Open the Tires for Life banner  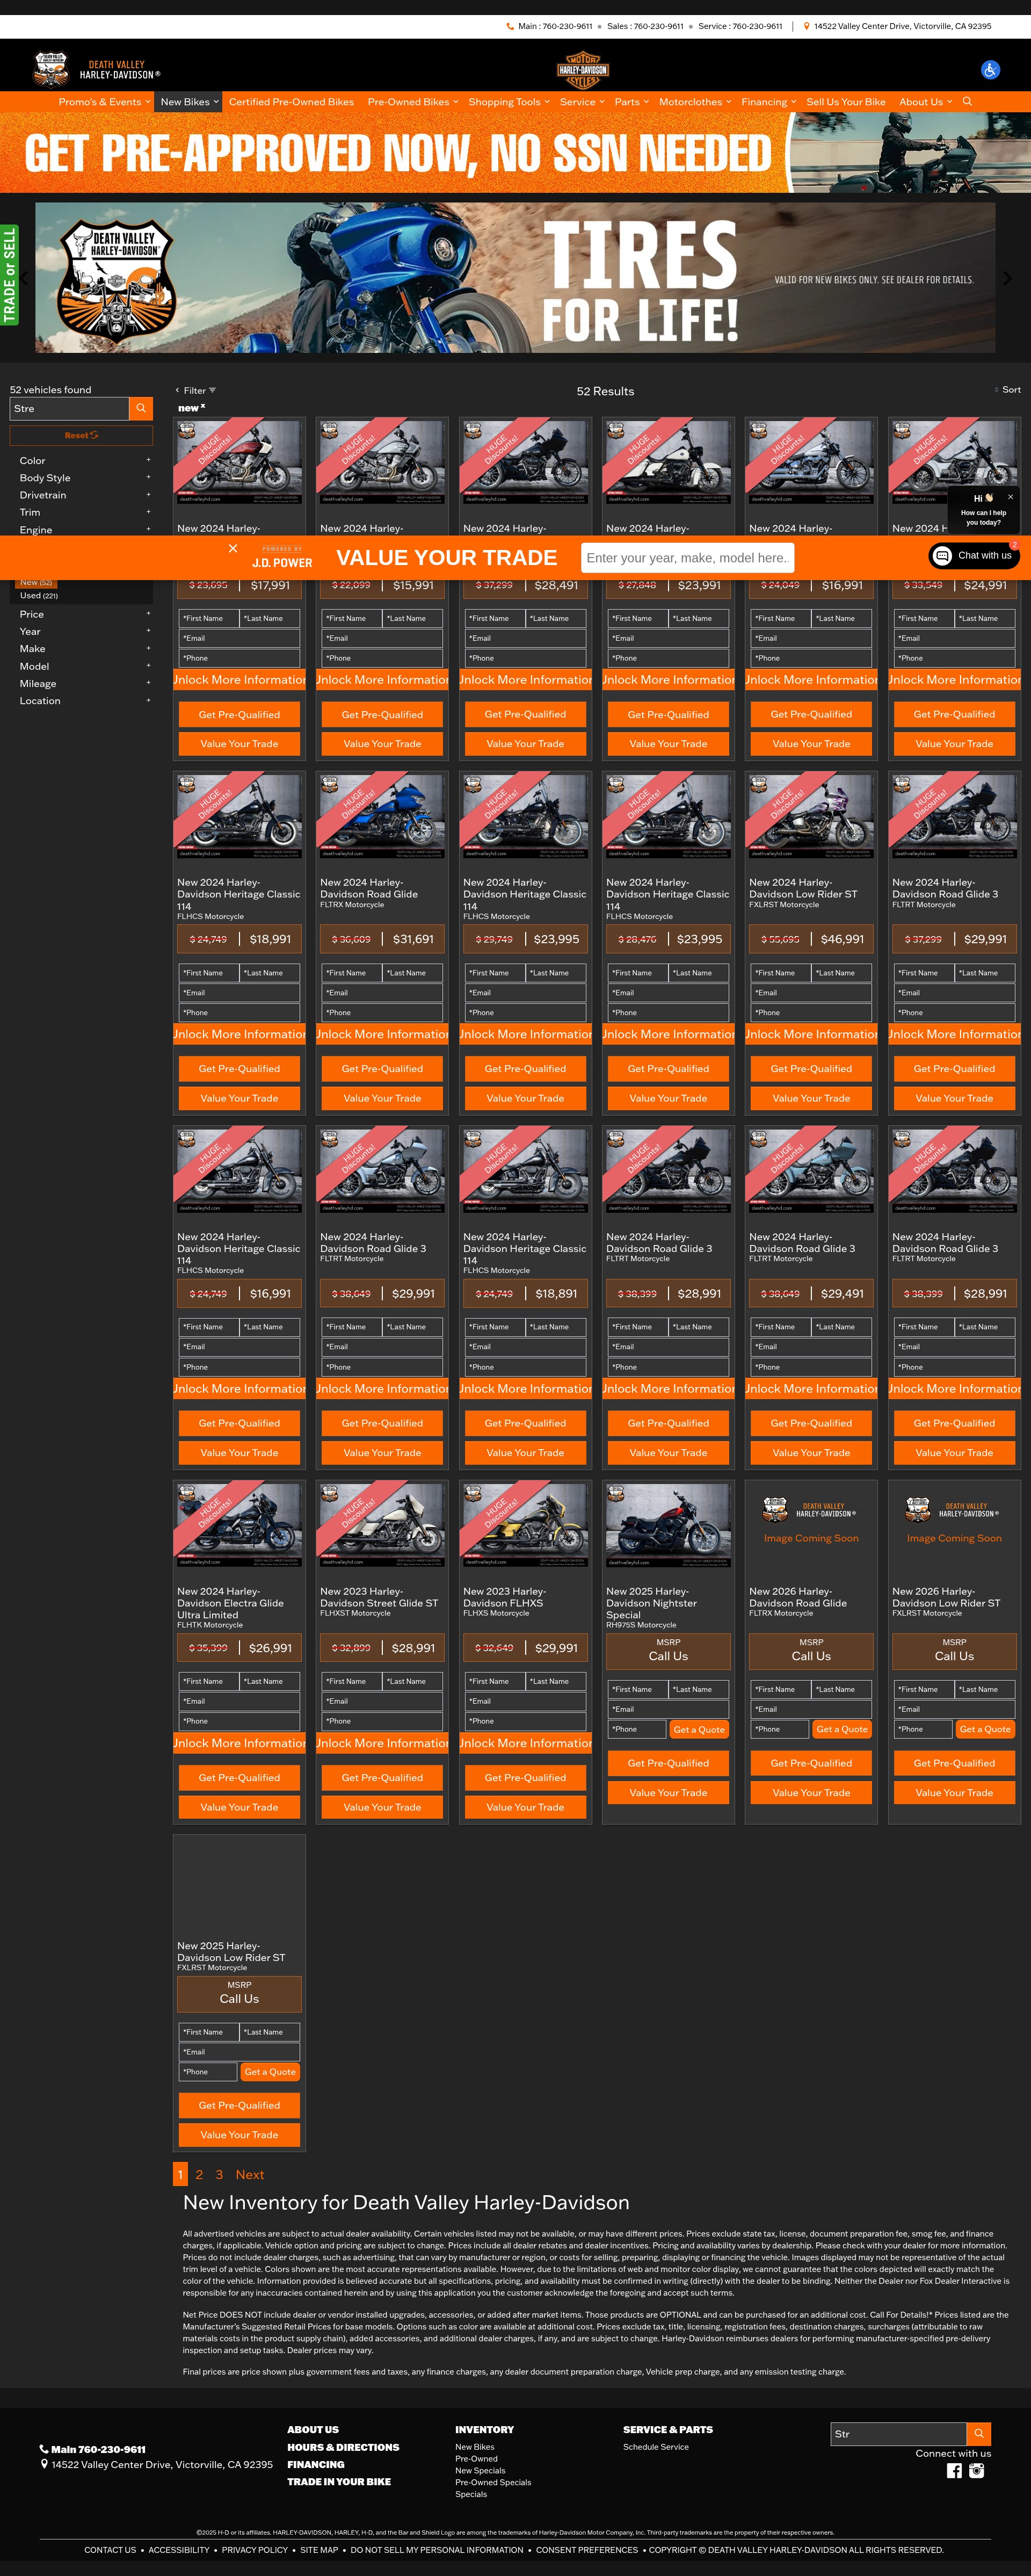coord(515,278)
